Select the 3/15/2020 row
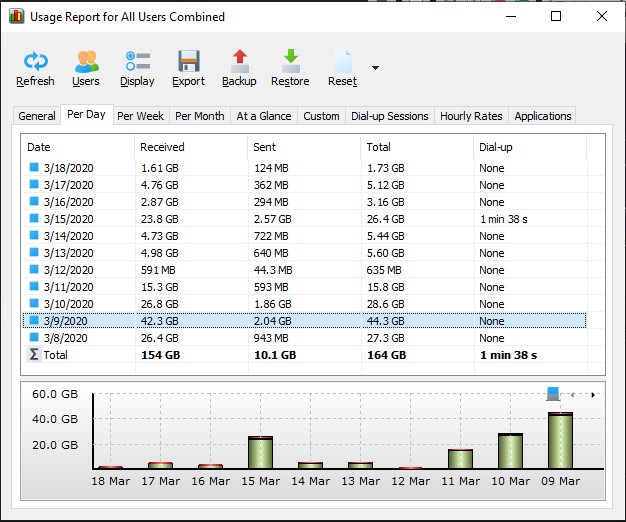 (305, 219)
